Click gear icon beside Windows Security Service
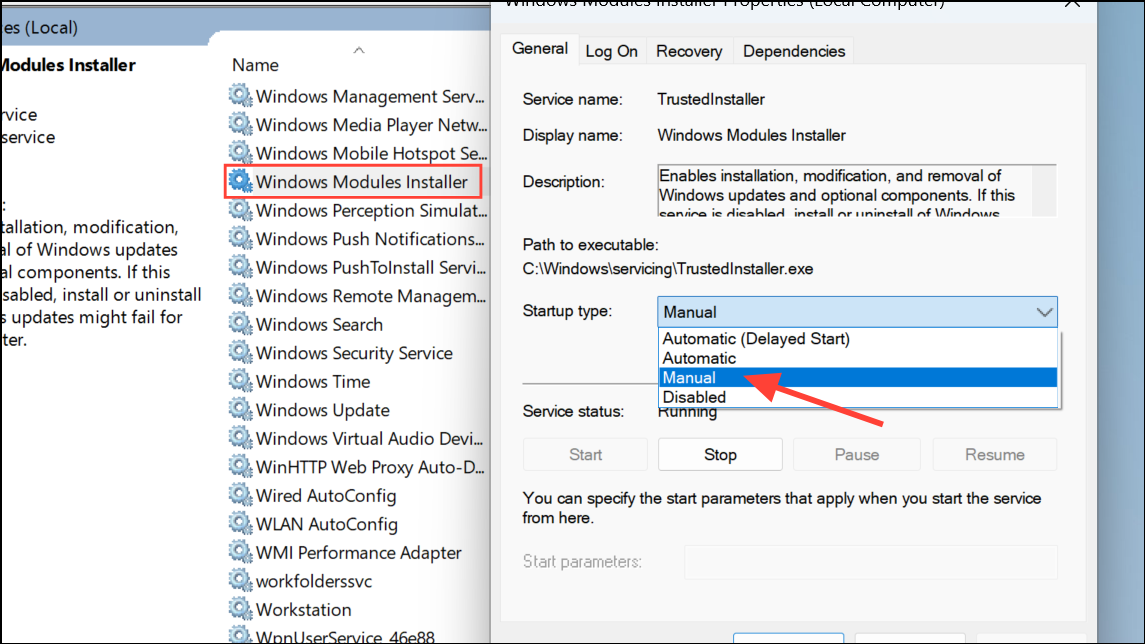The width and height of the screenshot is (1145, 644). tap(240, 351)
